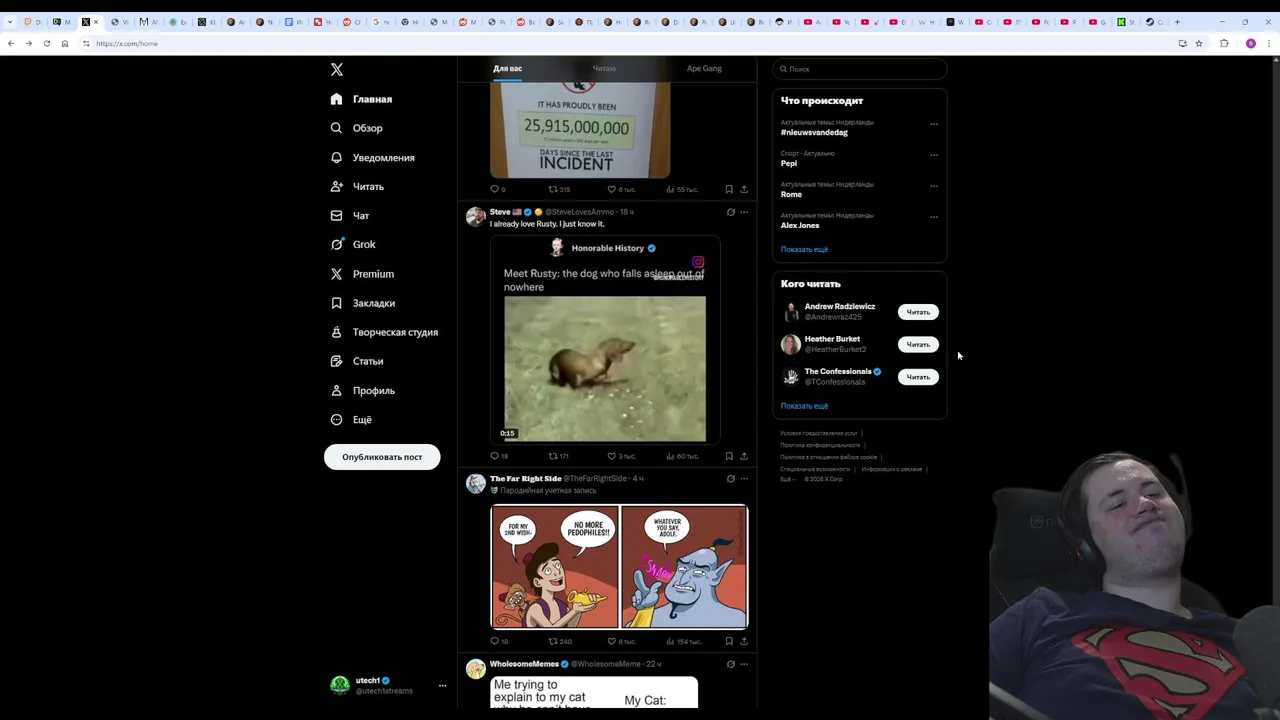Open Grok icon on Far Right Side post
1280x720 pixels.
(x=730, y=479)
